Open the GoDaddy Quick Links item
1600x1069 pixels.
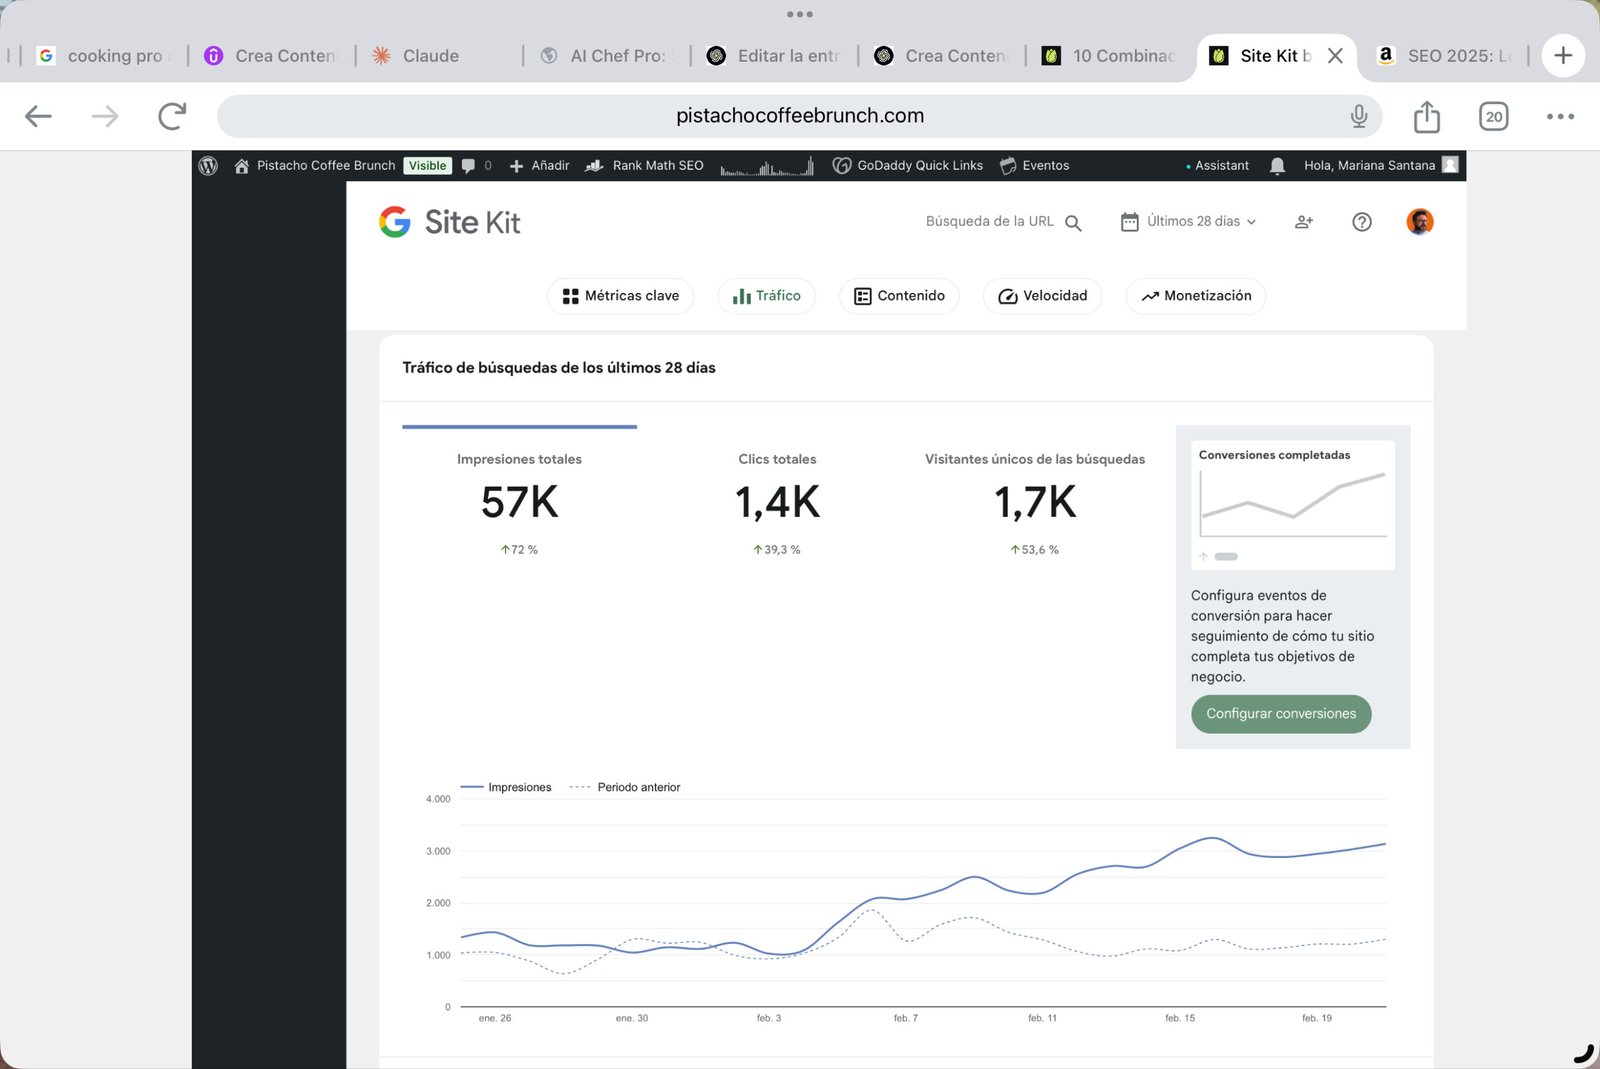(908, 166)
